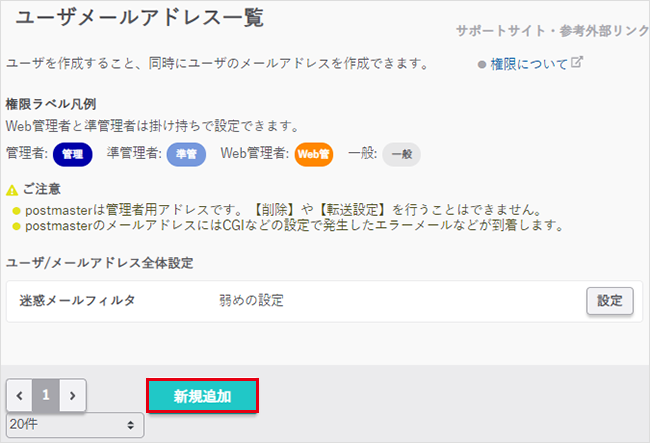Click the blue 管理 label badge
Image resolution: width=650 pixels, height=443 pixels.
tap(72, 154)
